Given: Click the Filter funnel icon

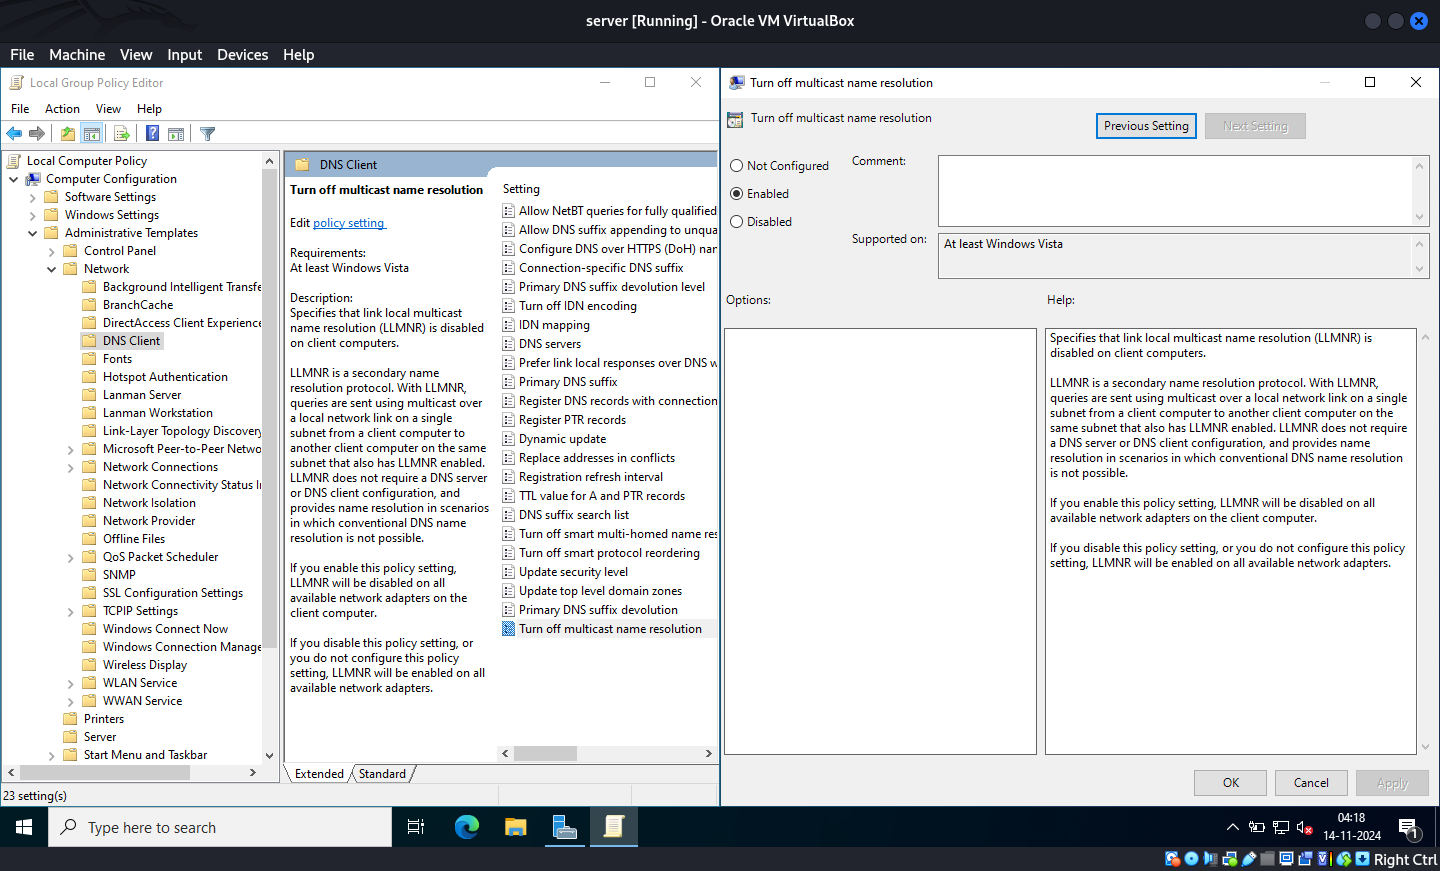Looking at the screenshot, I should click(x=208, y=134).
